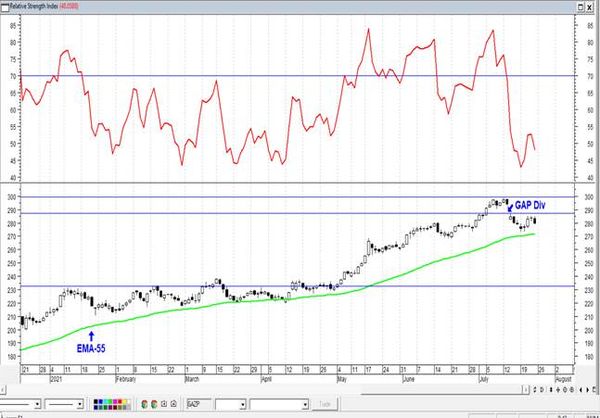Click the Relative Strength Index pane window icon

(x=5, y=7)
